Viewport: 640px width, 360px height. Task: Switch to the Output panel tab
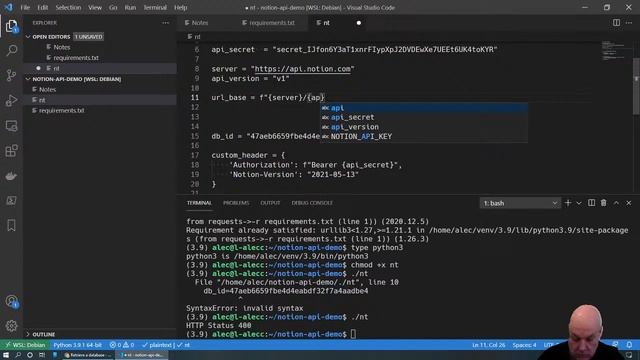[270, 203]
